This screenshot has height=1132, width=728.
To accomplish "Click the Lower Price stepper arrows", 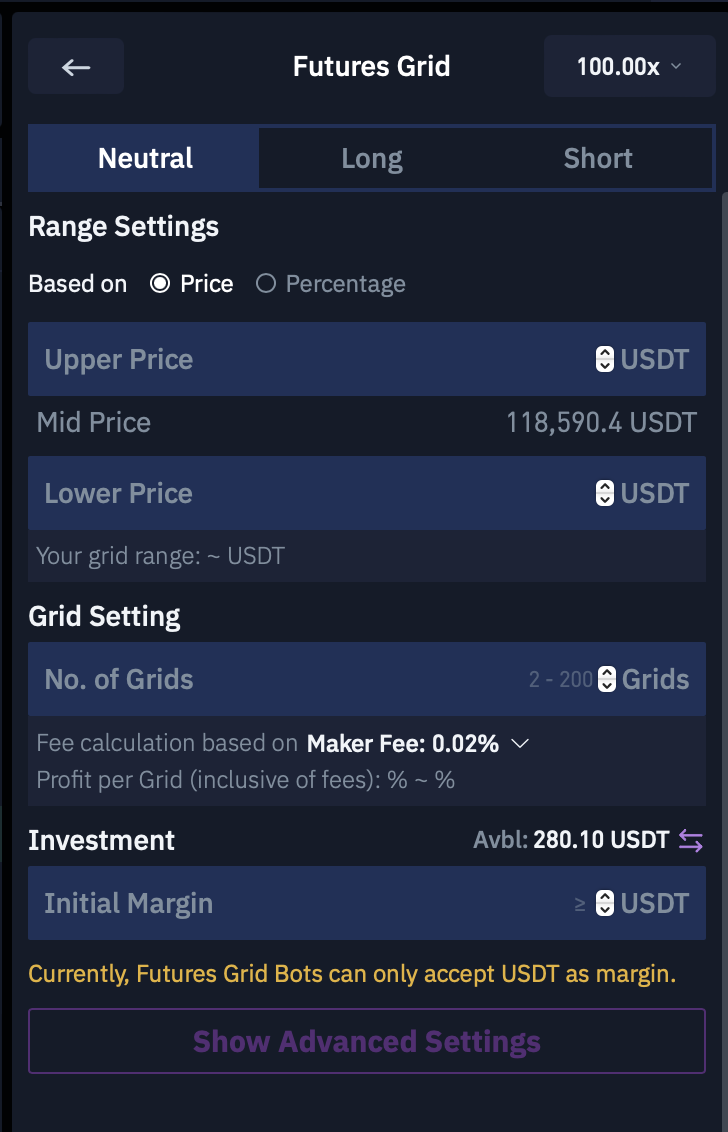I will click(604, 493).
